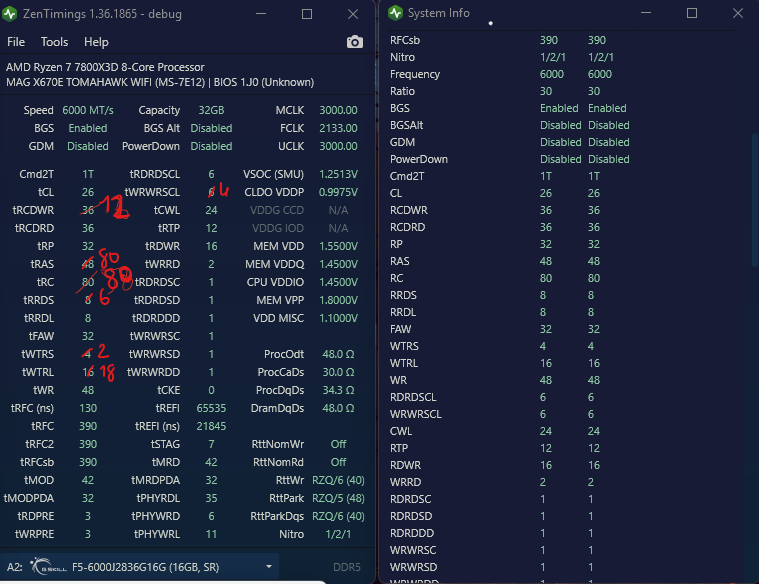This screenshot has width=759, height=584.
Task: Open the Tools menu
Action: coord(54,42)
